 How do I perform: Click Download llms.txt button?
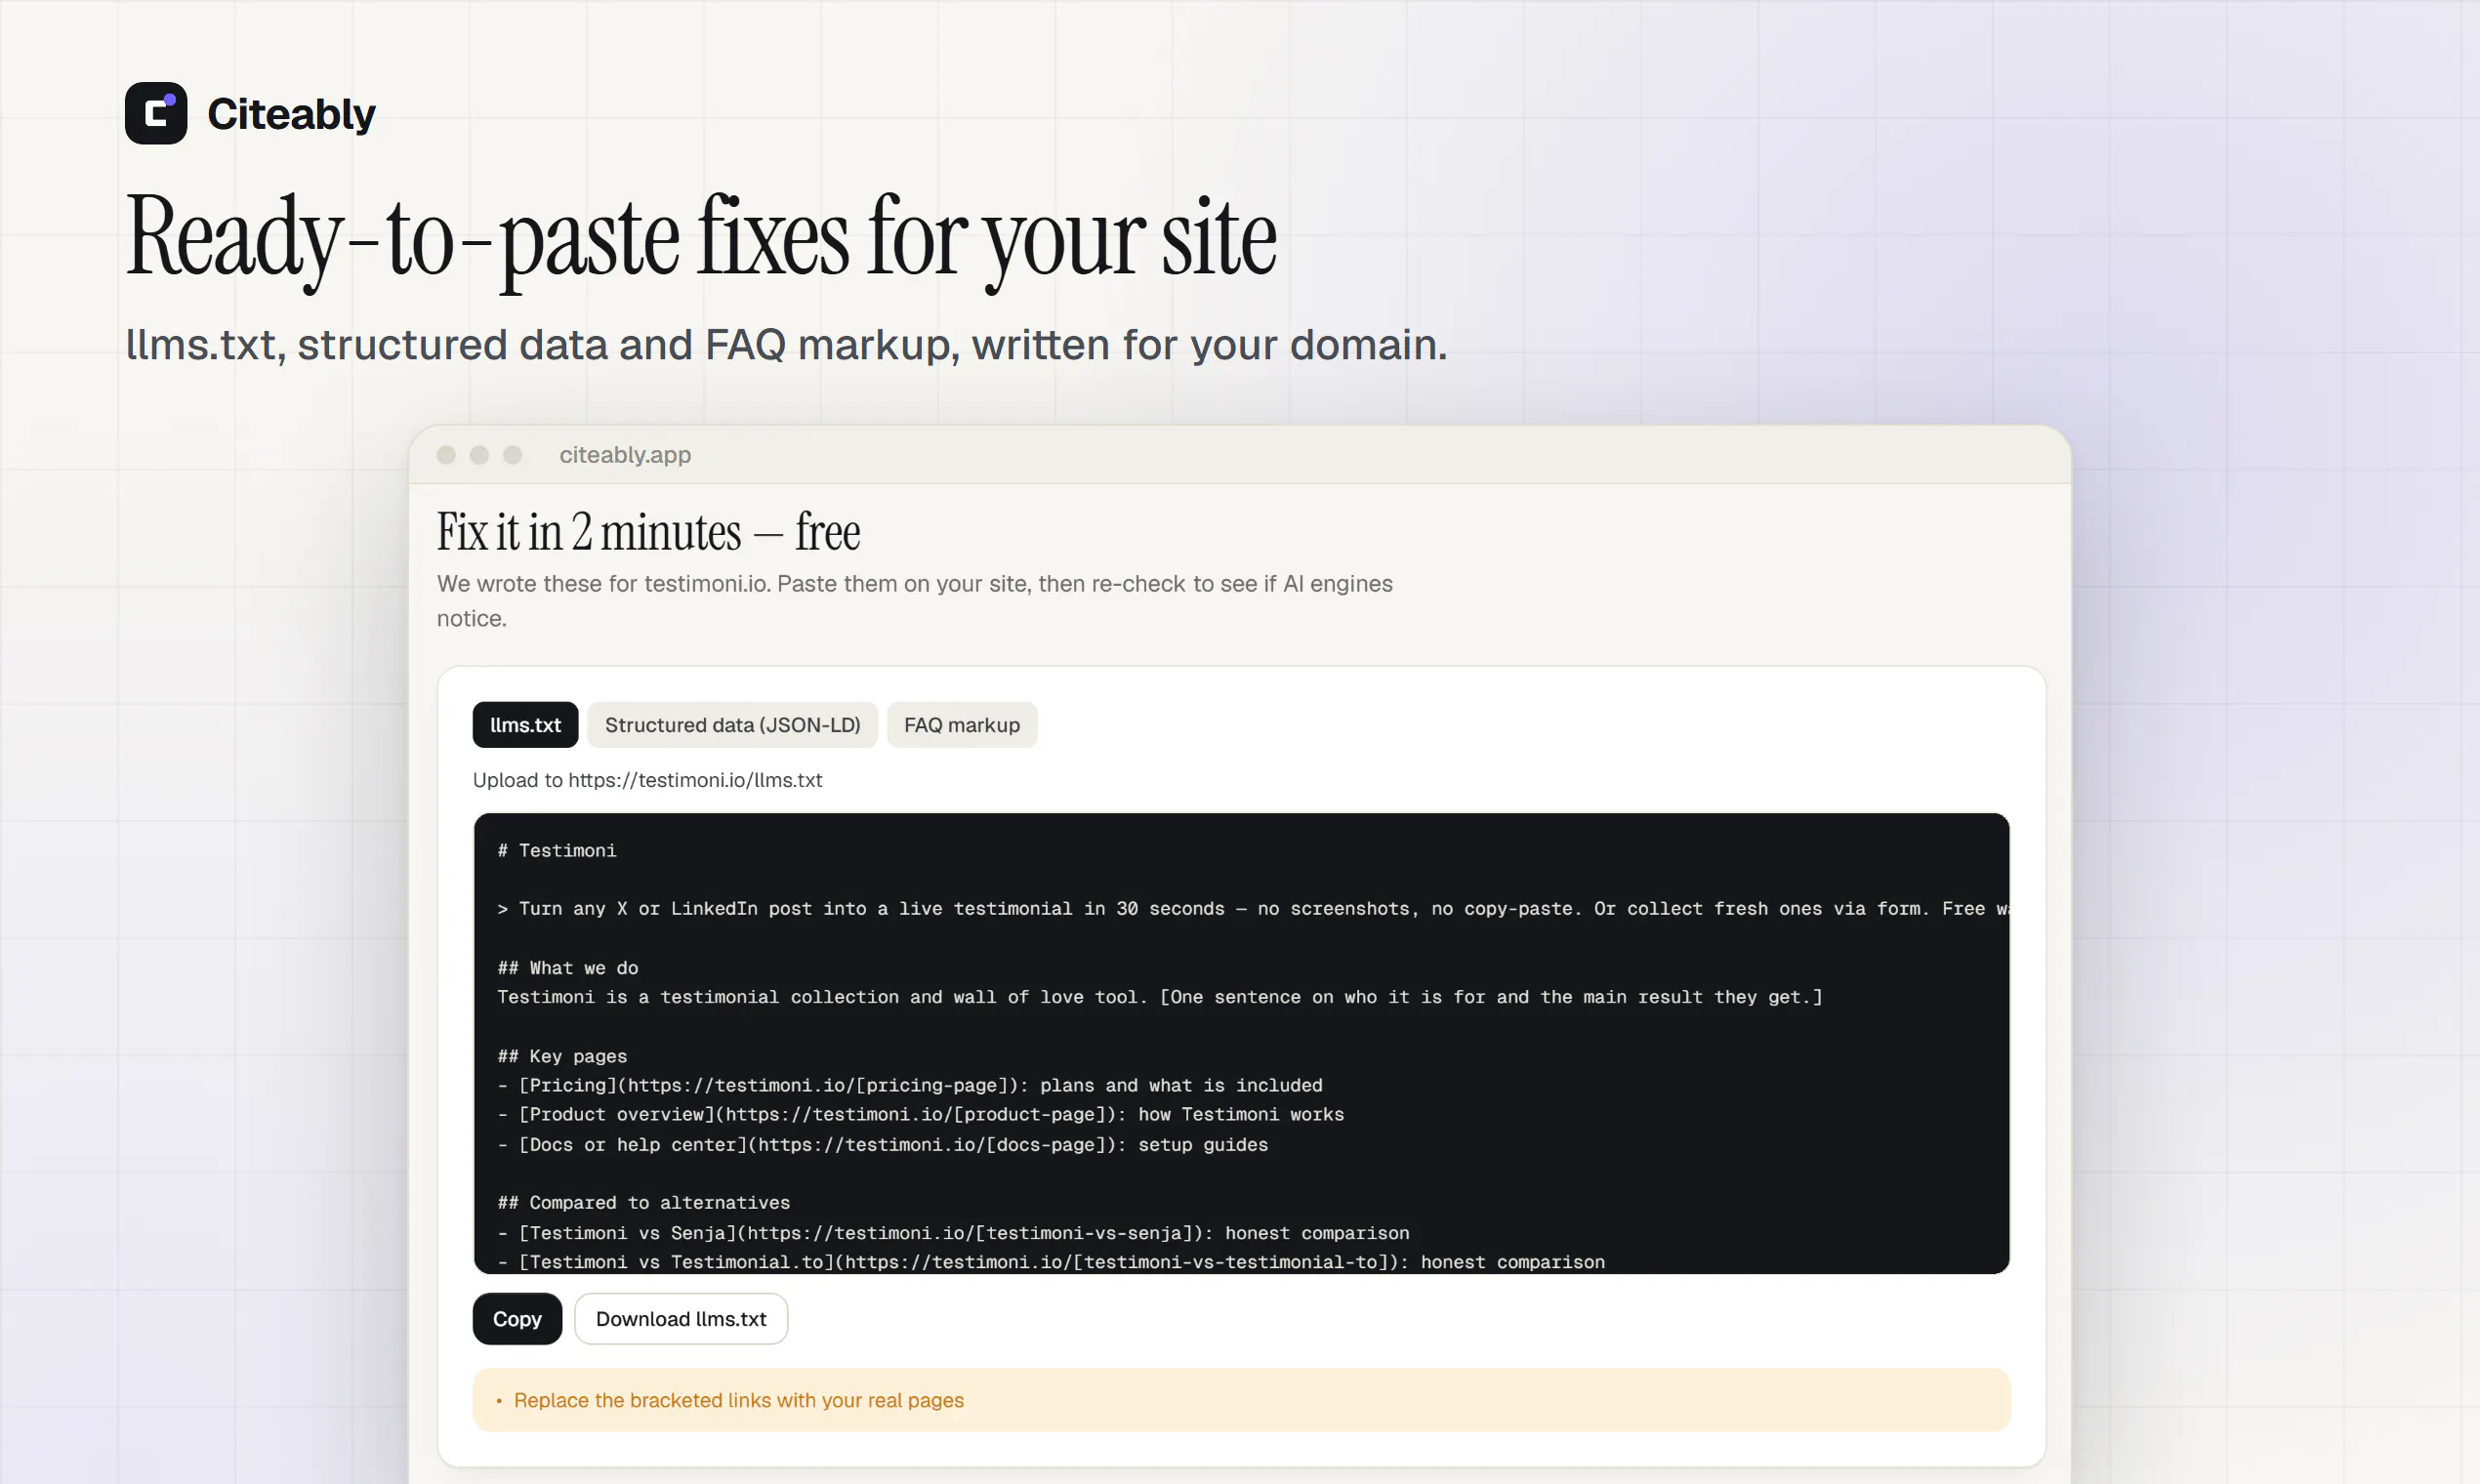coord(681,1319)
